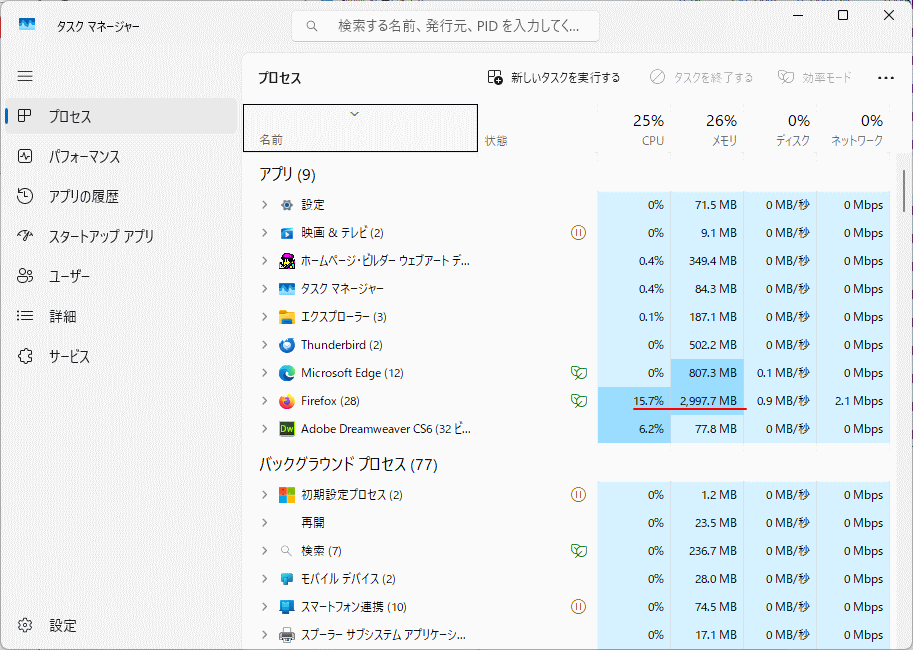This screenshot has width=913, height=650.
Task: Switch to パフォーマンス page
Action: coord(121,156)
